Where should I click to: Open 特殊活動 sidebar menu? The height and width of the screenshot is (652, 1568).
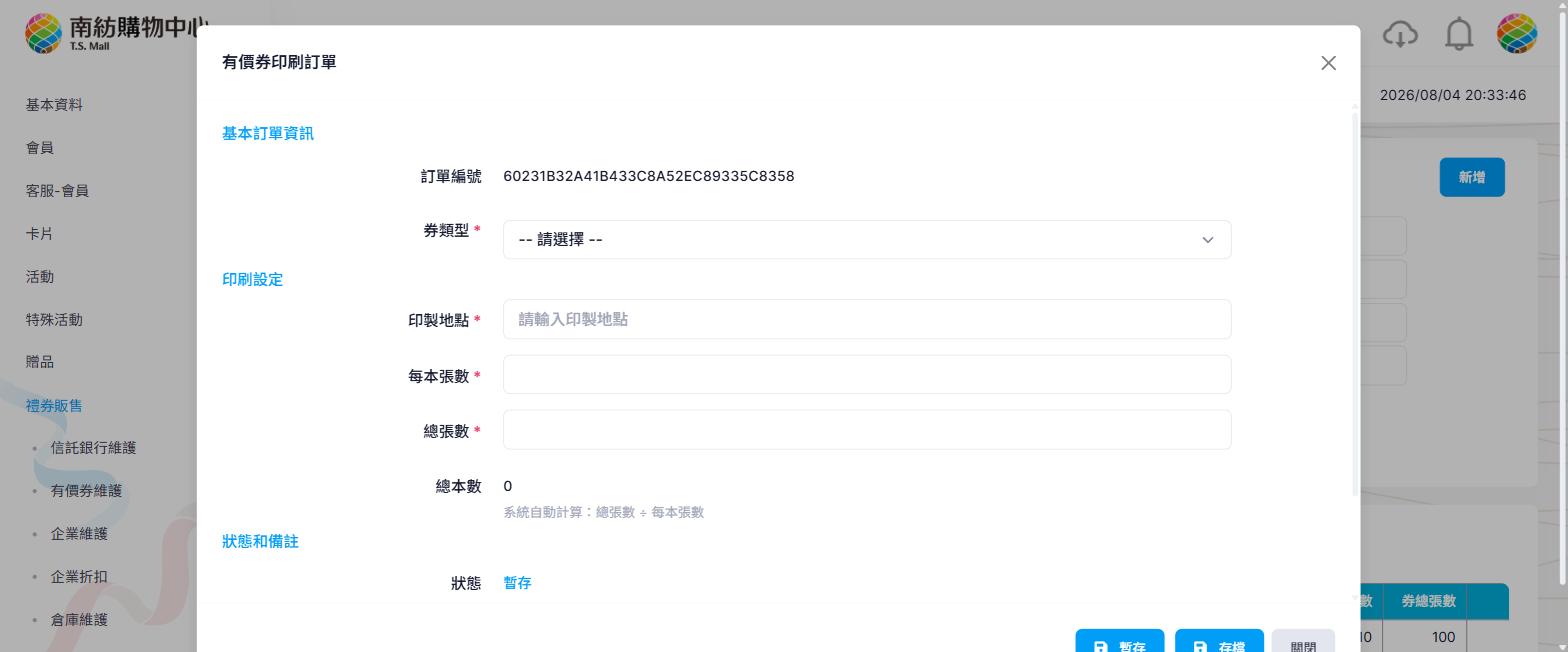click(x=54, y=320)
